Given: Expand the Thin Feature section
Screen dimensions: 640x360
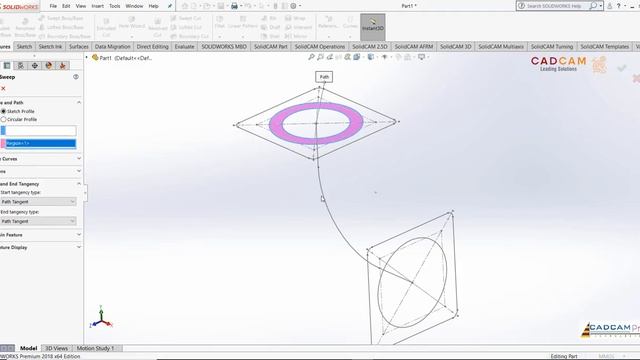Looking at the screenshot, I should coord(79,235).
